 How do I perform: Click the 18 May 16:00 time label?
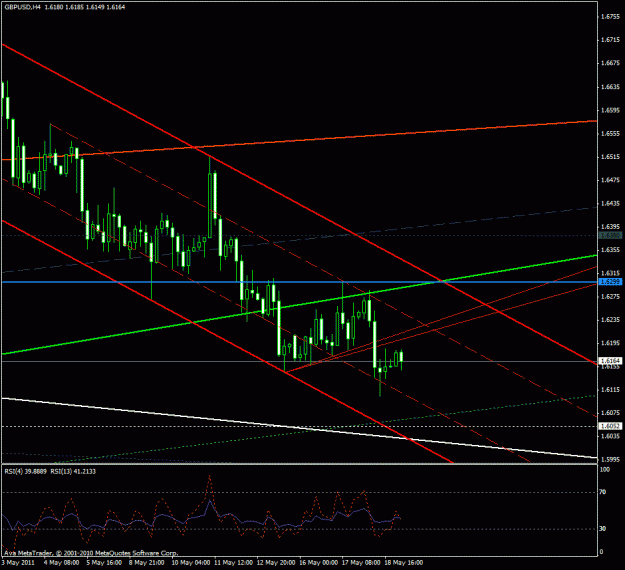(x=404, y=563)
